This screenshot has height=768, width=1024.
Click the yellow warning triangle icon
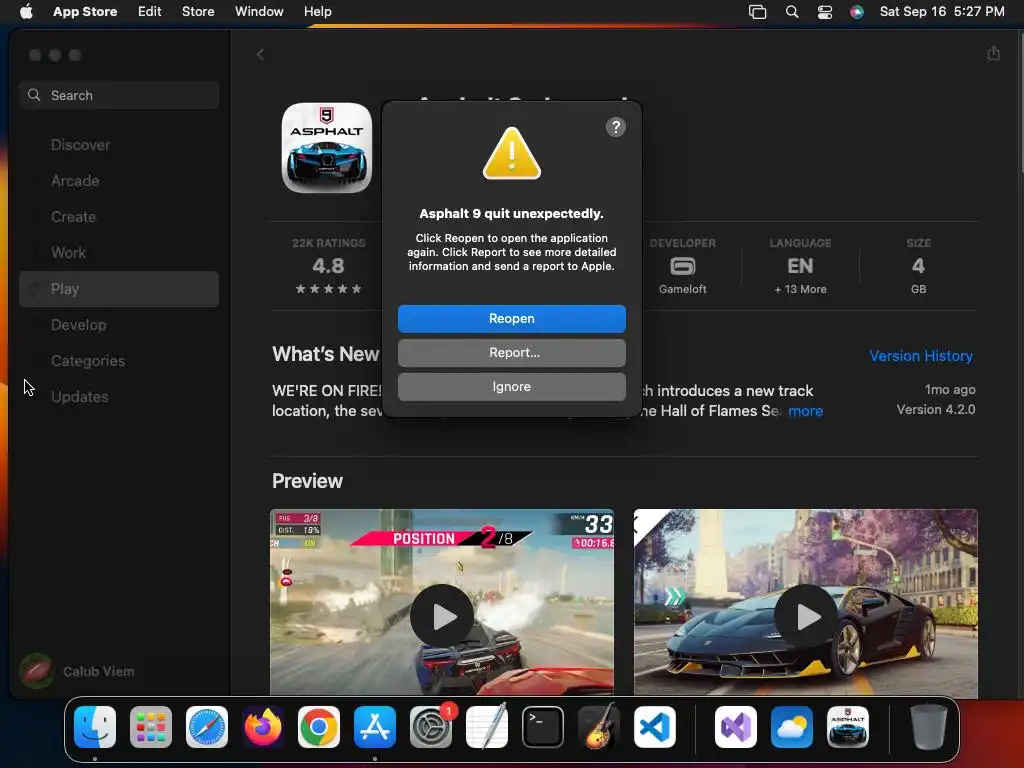point(511,153)
